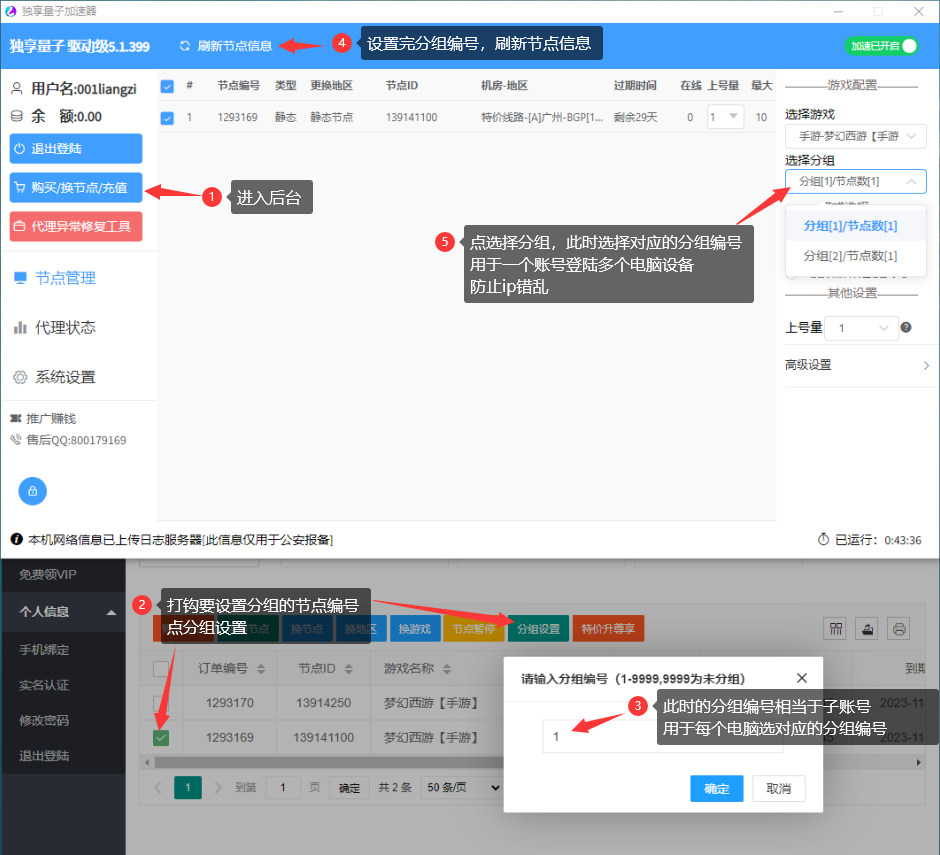Image resolution: width=940 pixels, height=855 pixels.
Task: Open the 代理异常修复工具 button
Action: click(76, 227)
